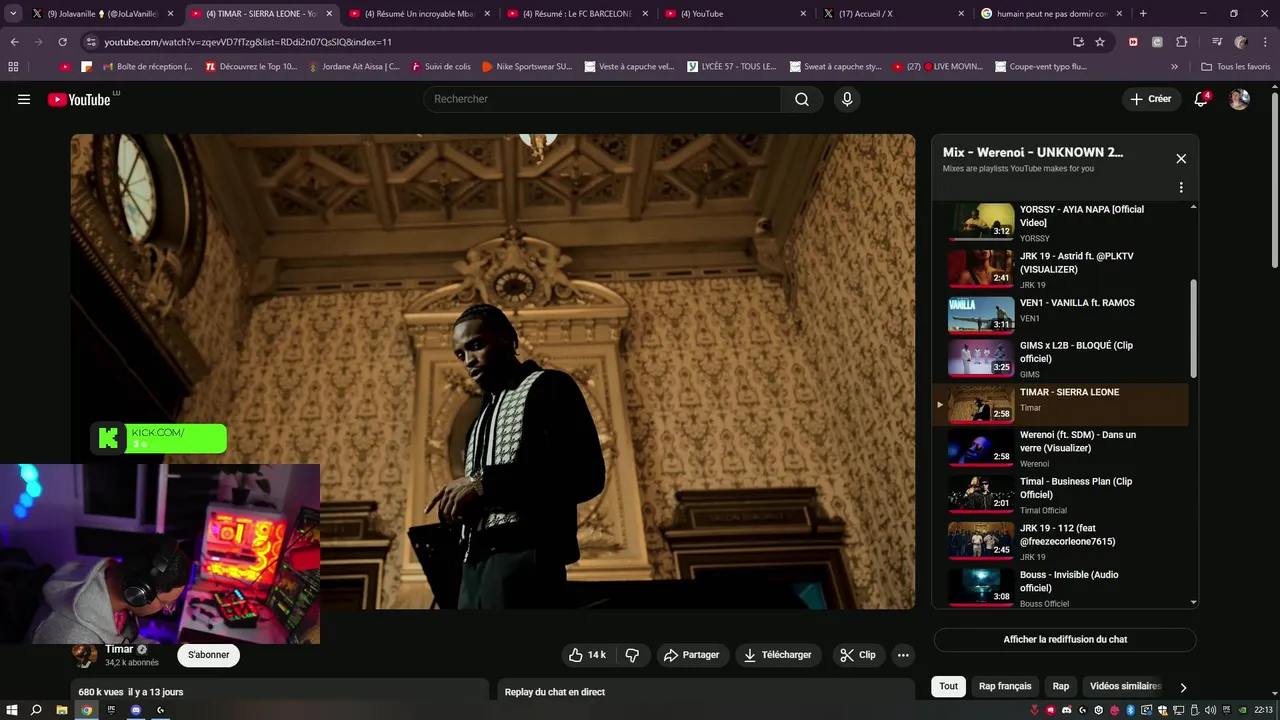Switch to 'Résumé Un incroyable Mba' tab
The image size is (1280, 720).
point(418,14)
